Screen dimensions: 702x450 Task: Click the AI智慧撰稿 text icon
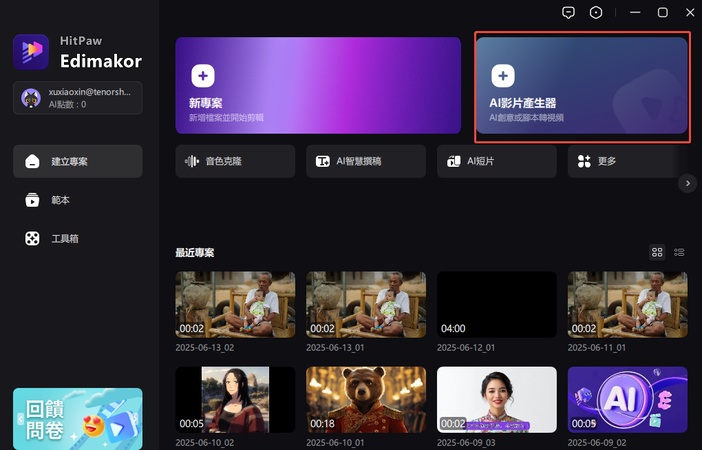(322, 161)
